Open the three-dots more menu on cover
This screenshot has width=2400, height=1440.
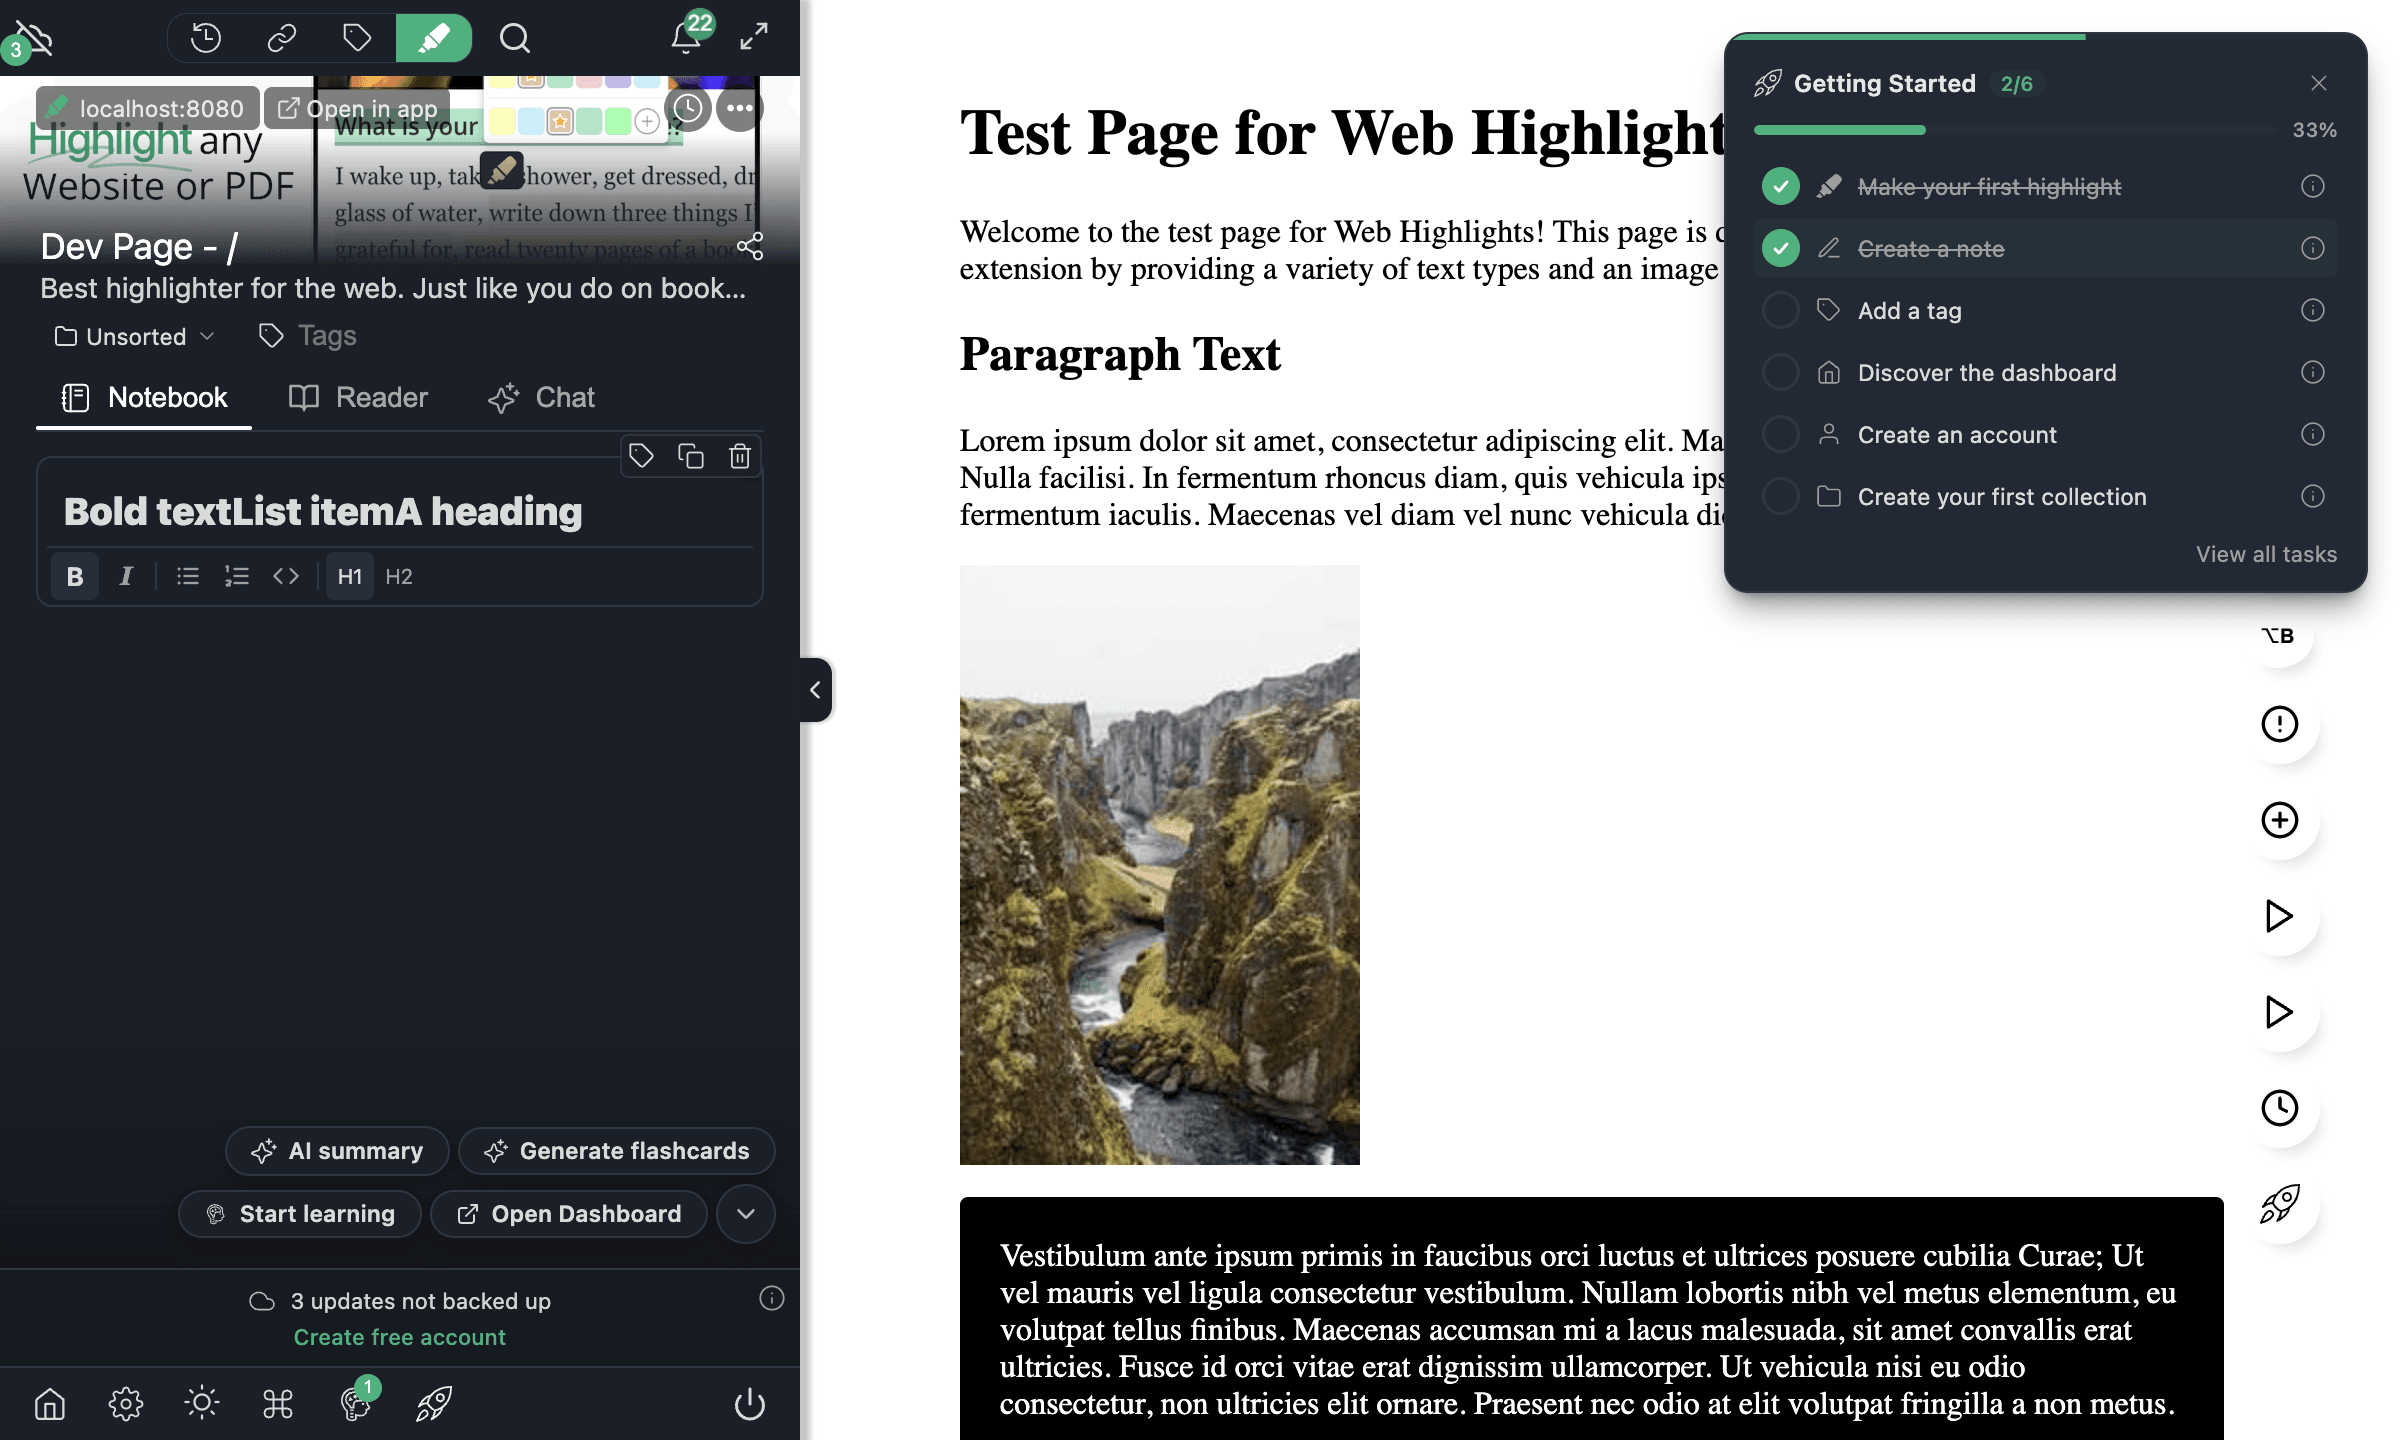[x=740, y=108]
